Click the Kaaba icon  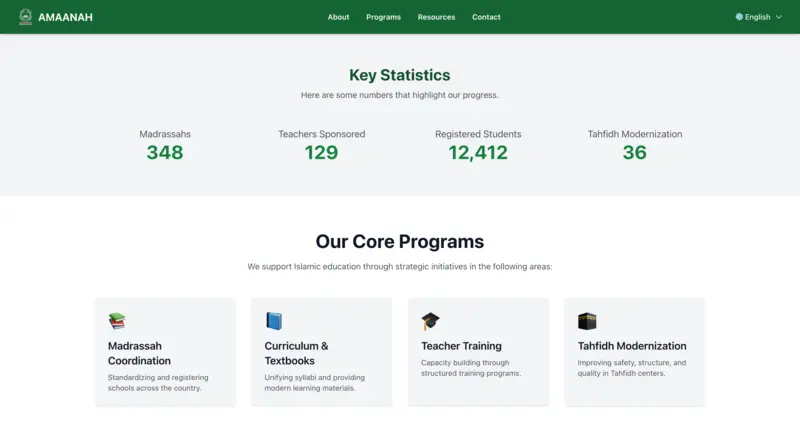[587, 321]
